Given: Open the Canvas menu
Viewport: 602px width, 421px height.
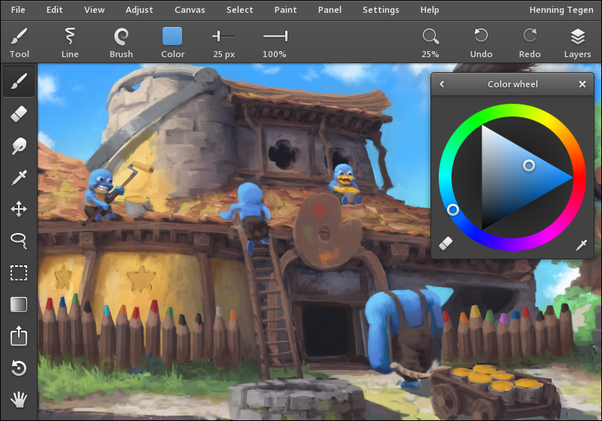Looking at the screenshot, I should (190, 10).
